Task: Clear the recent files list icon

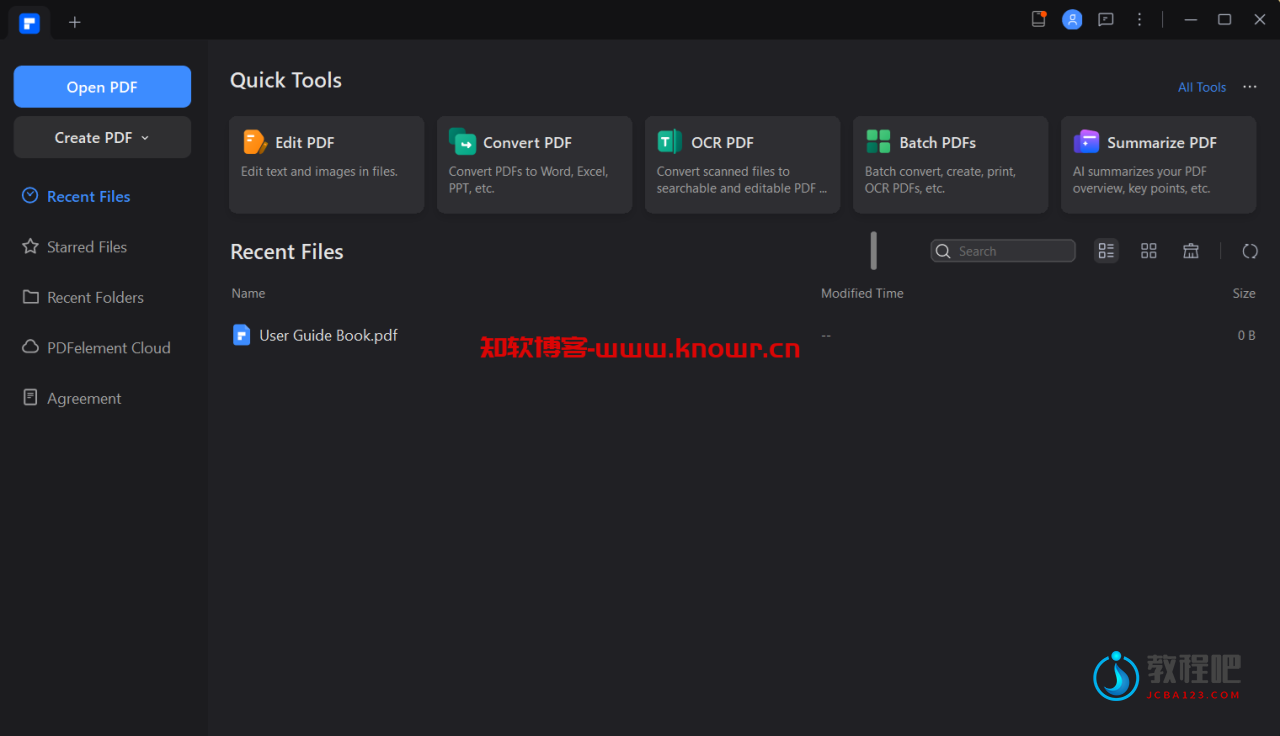Action: pyautogui.click(x=1191, y=251)
